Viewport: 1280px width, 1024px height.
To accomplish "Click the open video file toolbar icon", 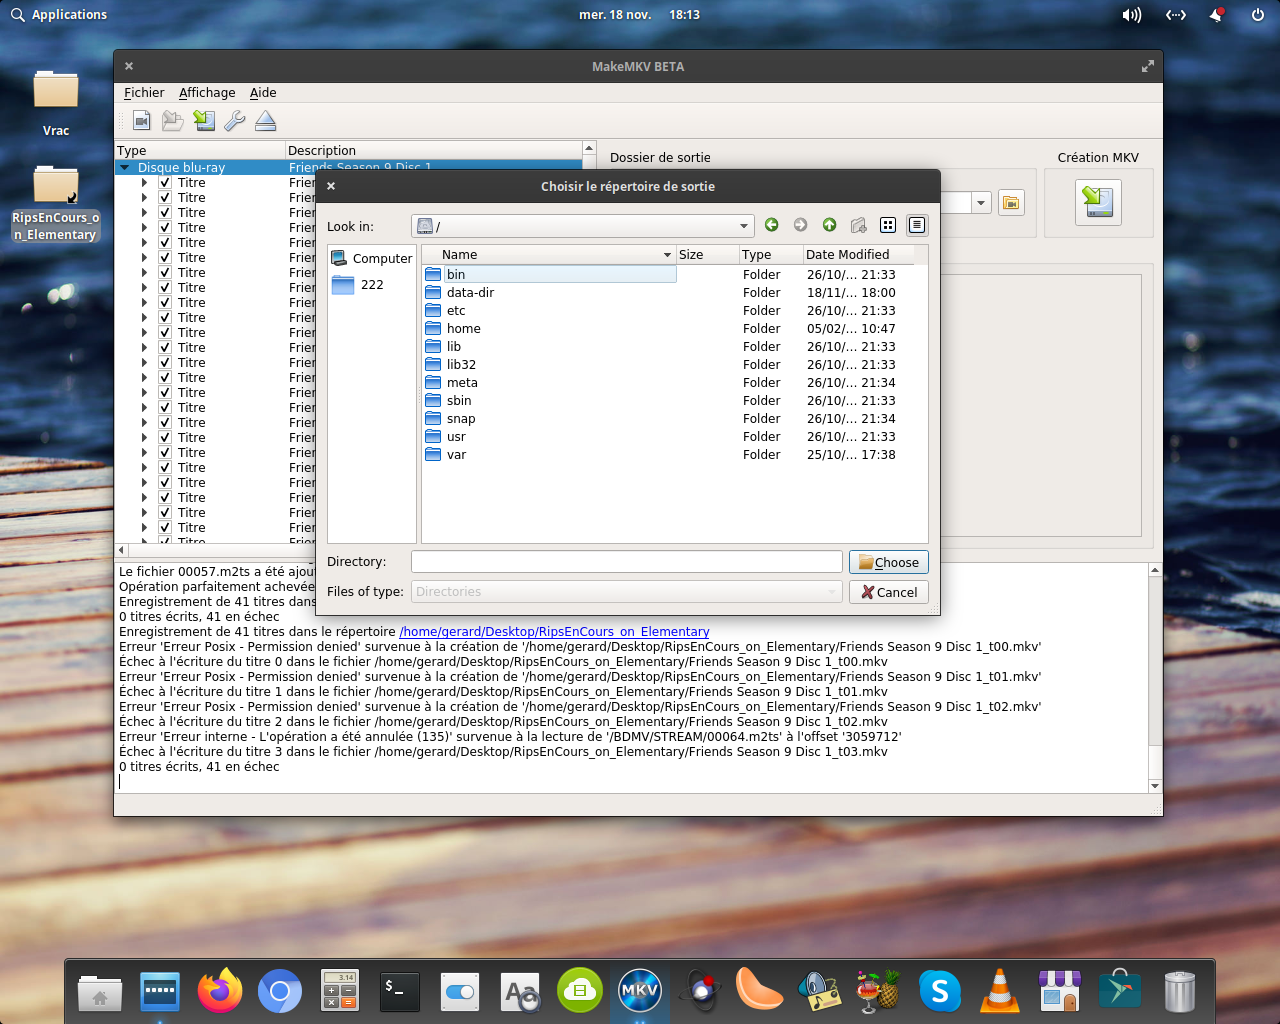I will [x=142, y=121].
